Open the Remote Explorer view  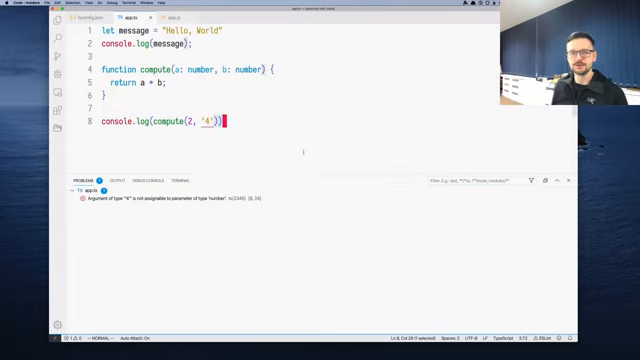tap(58, 92)
